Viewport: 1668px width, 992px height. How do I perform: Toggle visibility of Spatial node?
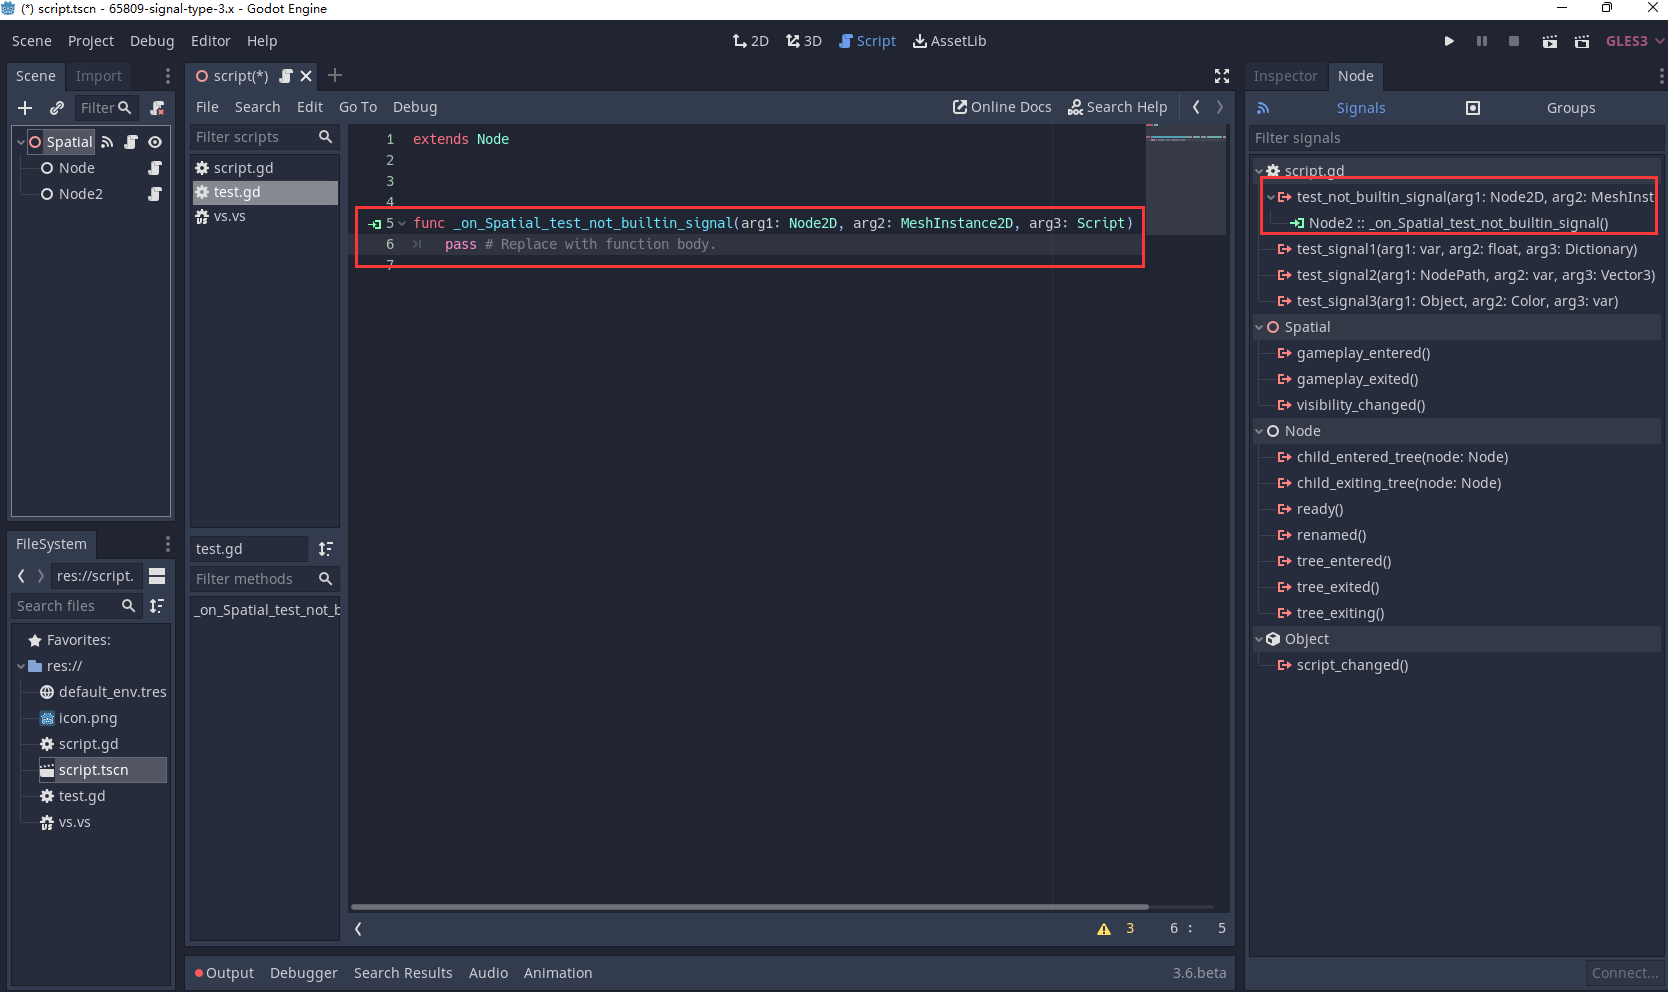(155, 142)
